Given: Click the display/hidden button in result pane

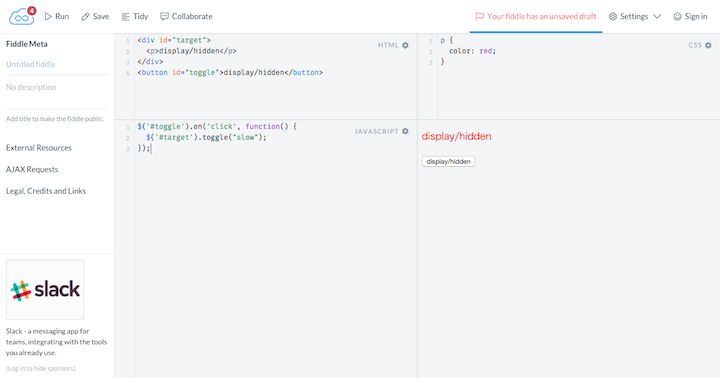Looking at the screenshot, I should pos(448,162).
